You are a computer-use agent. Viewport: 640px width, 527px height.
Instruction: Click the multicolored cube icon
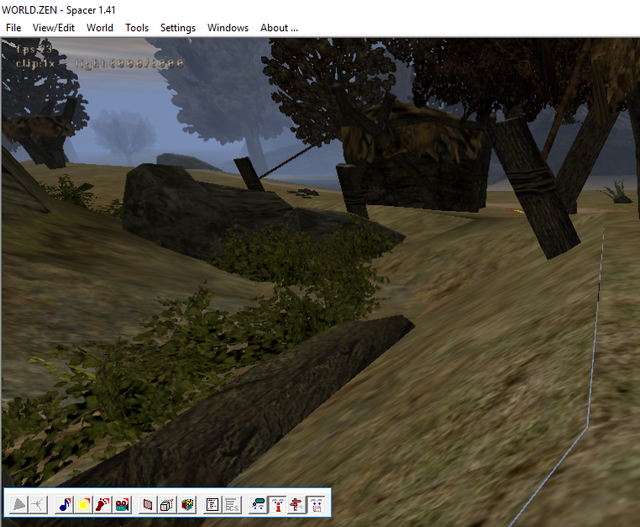tap(187, 505)
